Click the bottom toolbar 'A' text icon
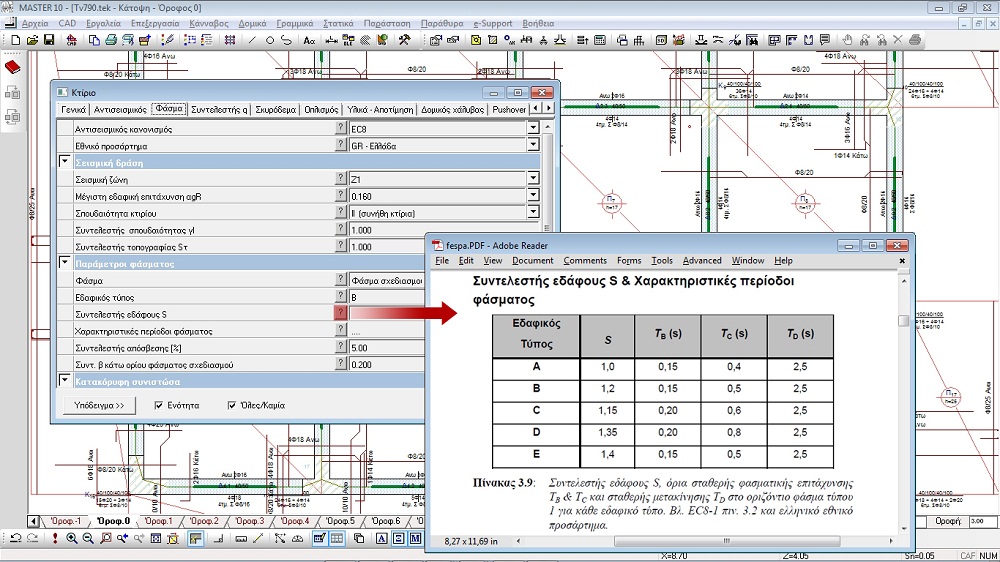This screenshot has height=562, width=1000. [381, 538]
